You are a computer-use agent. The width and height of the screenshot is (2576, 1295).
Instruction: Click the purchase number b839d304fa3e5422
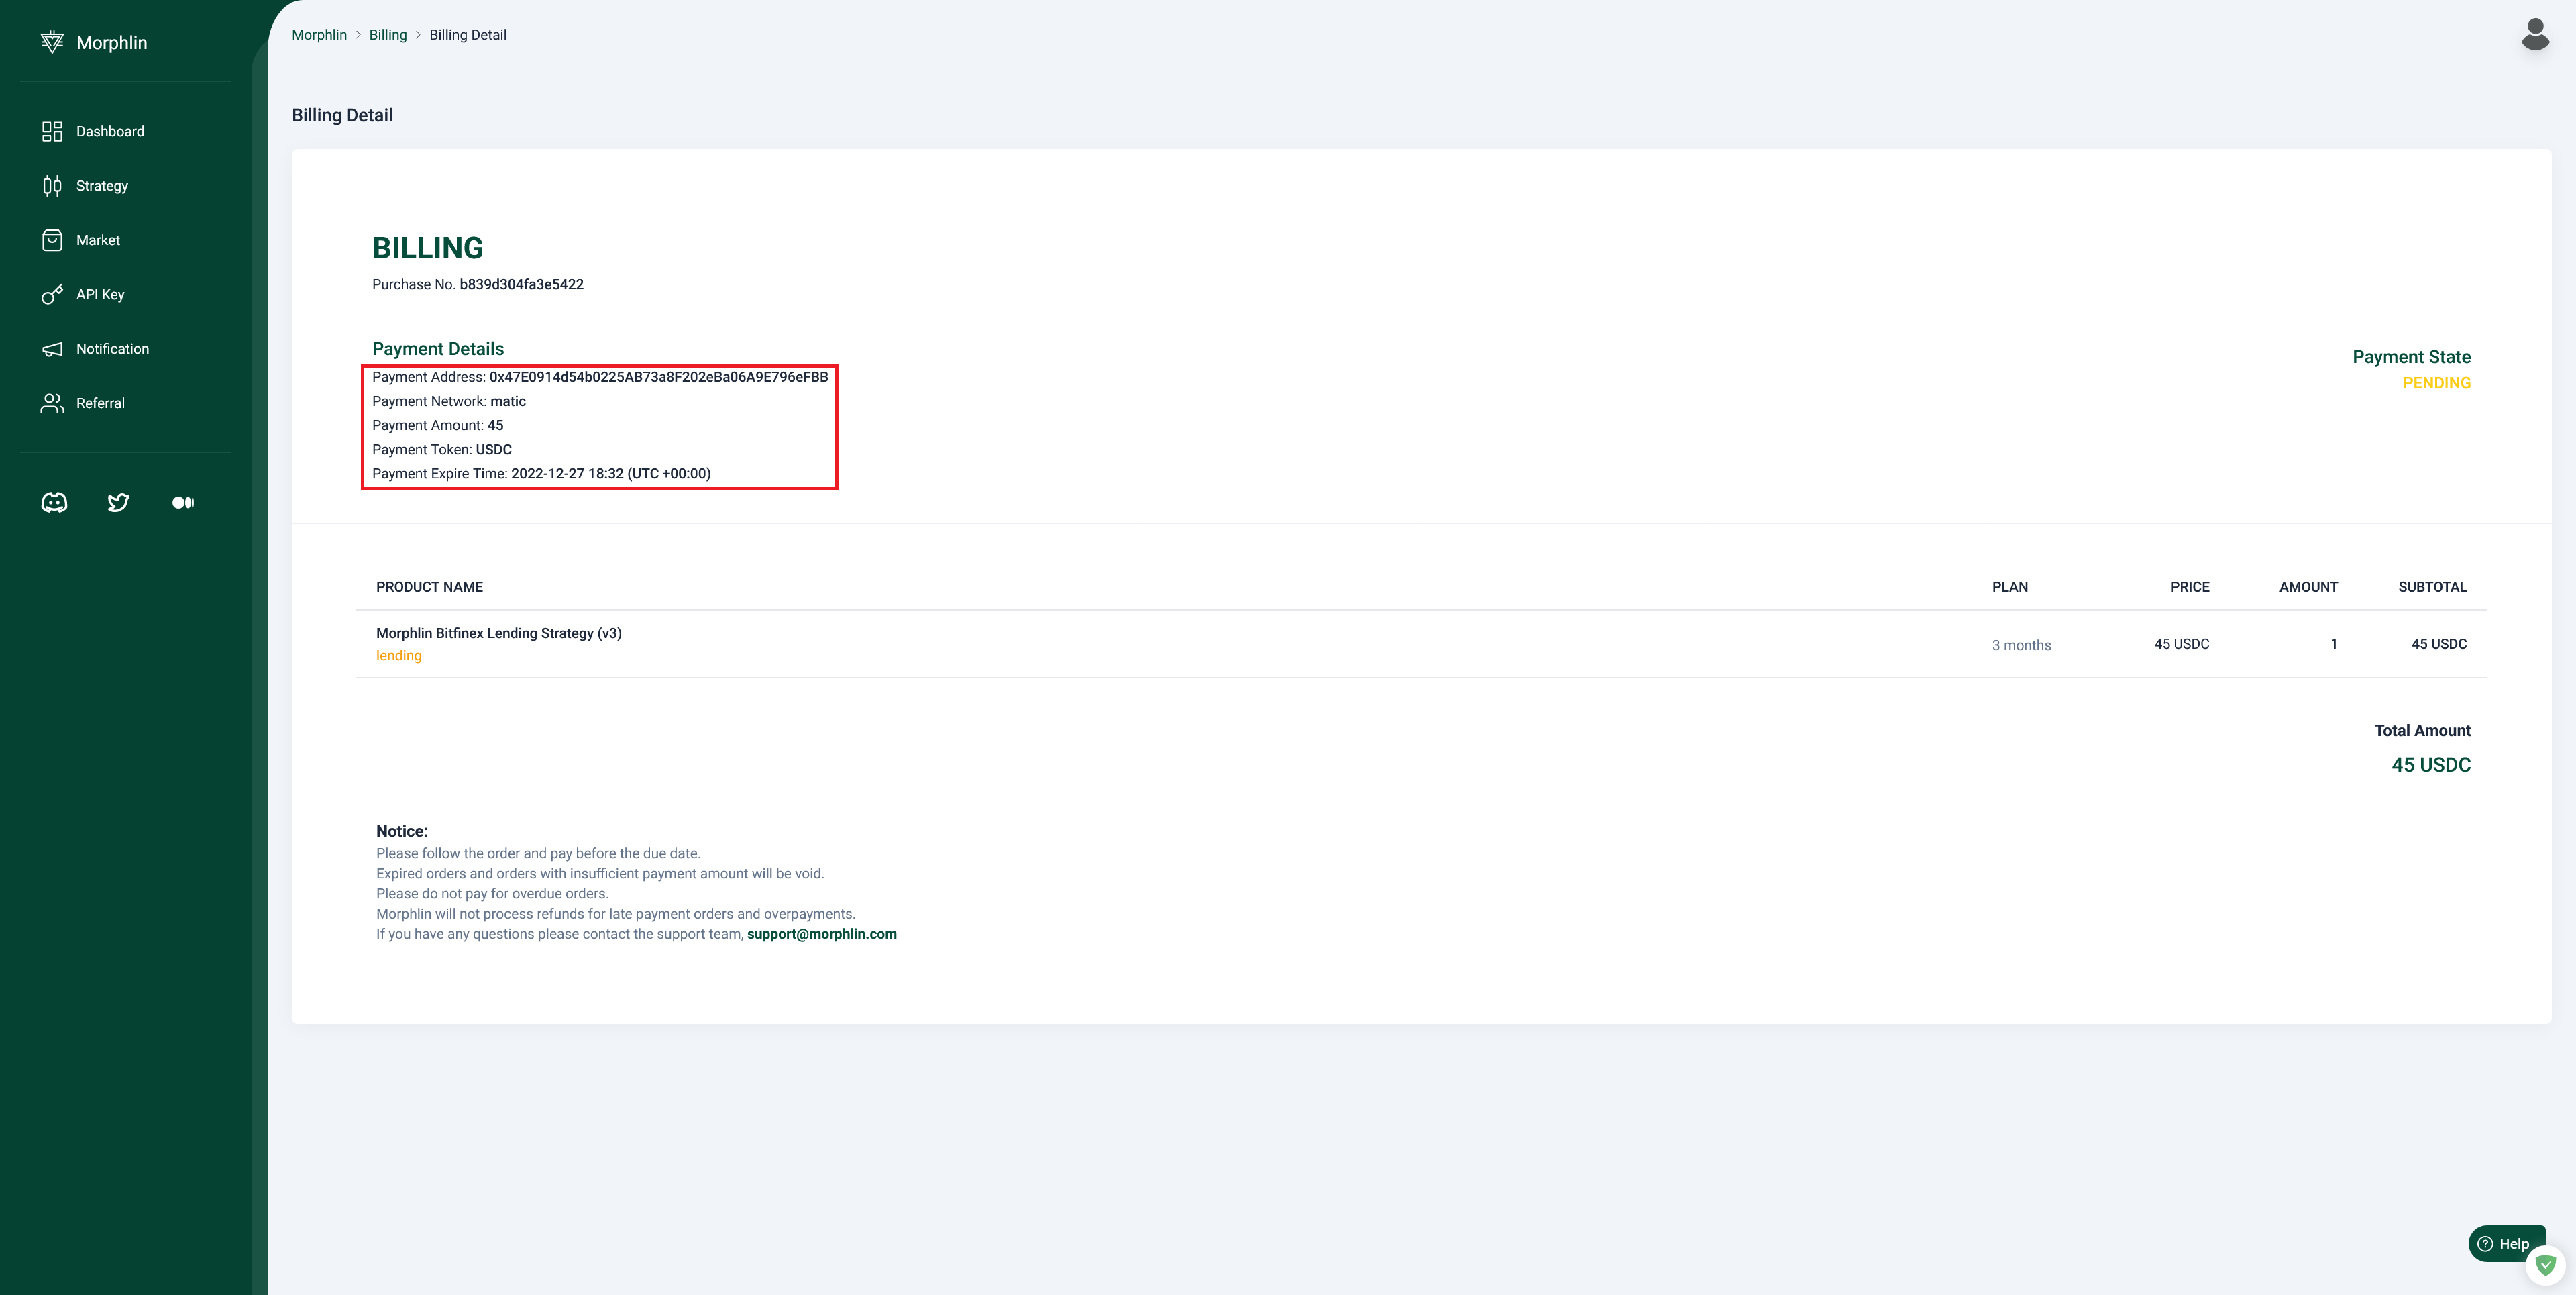click(x=521, y=284)
